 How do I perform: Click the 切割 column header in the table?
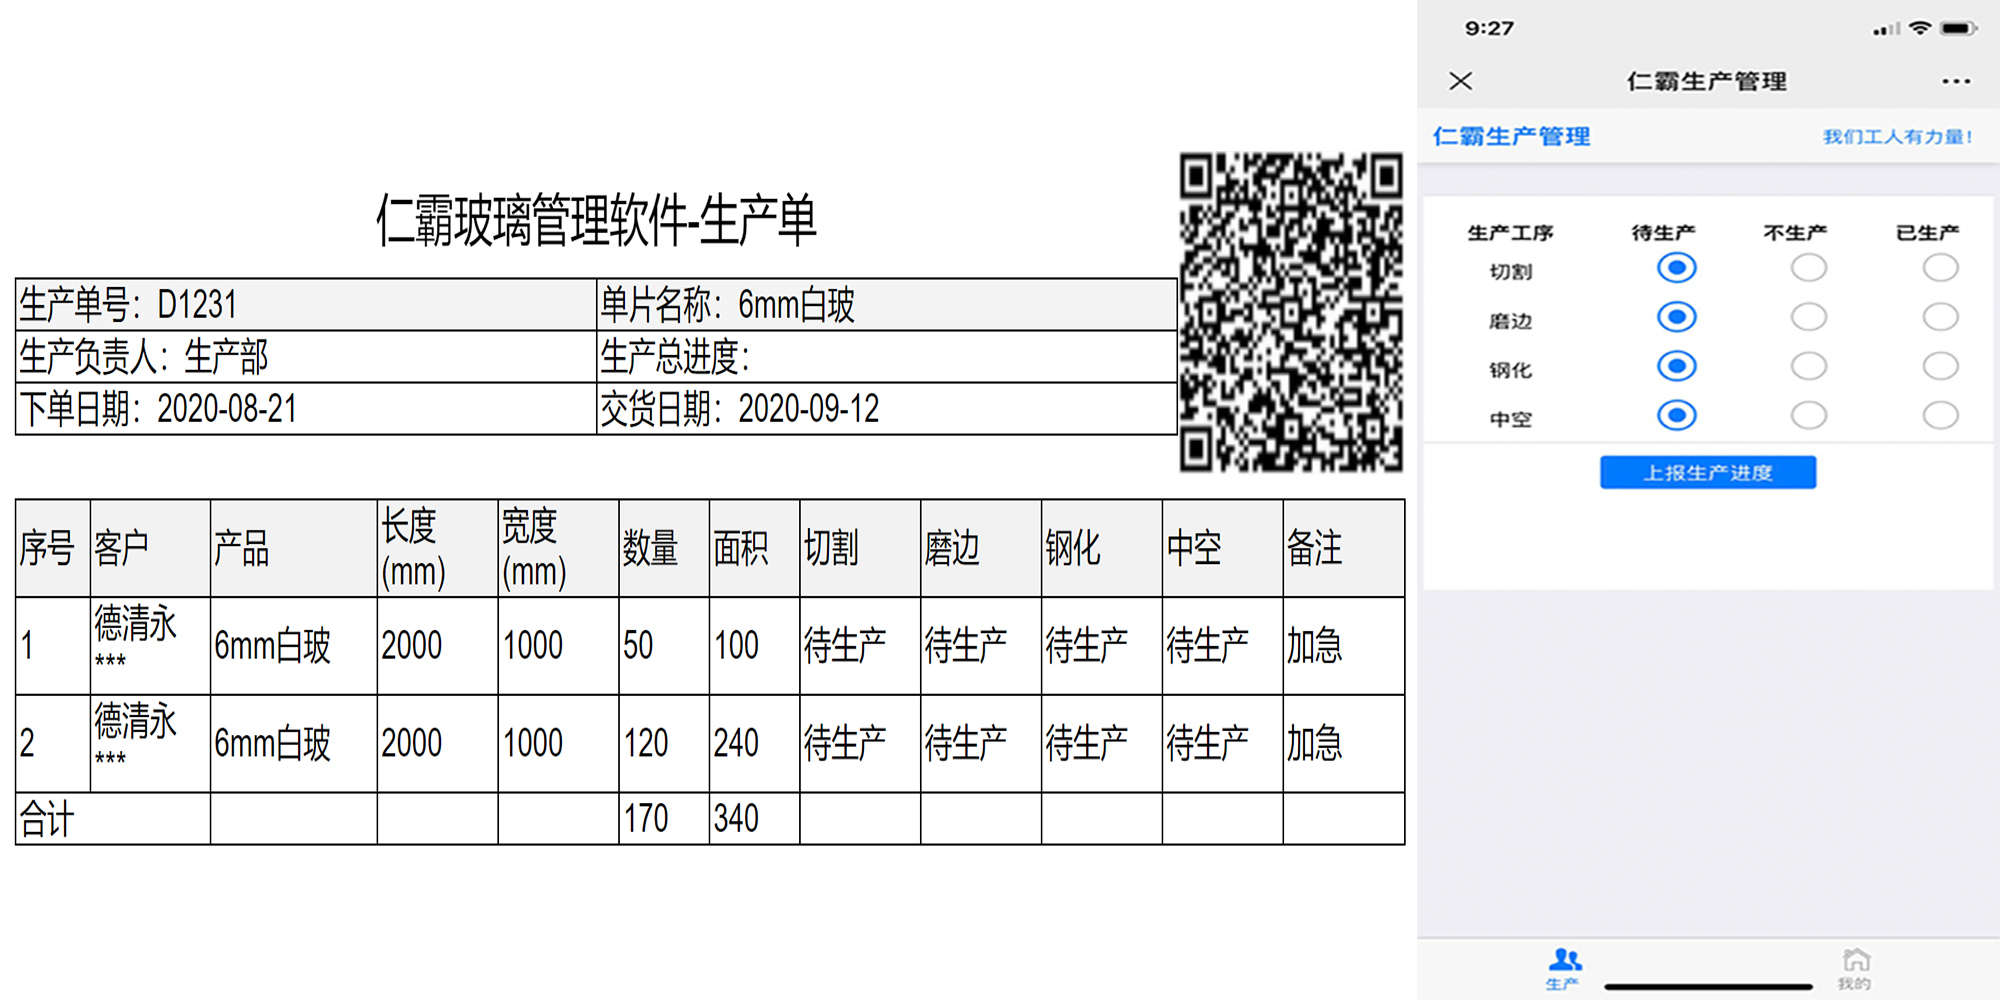pyautogui.click(x=860, y=549)
